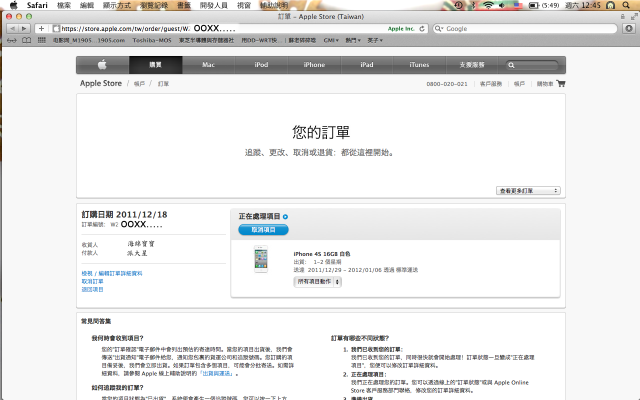The width and height of the screenshot is (640, 400).
Task: Select the 購買 tab in Apple navigation
Action: [156, 64]
